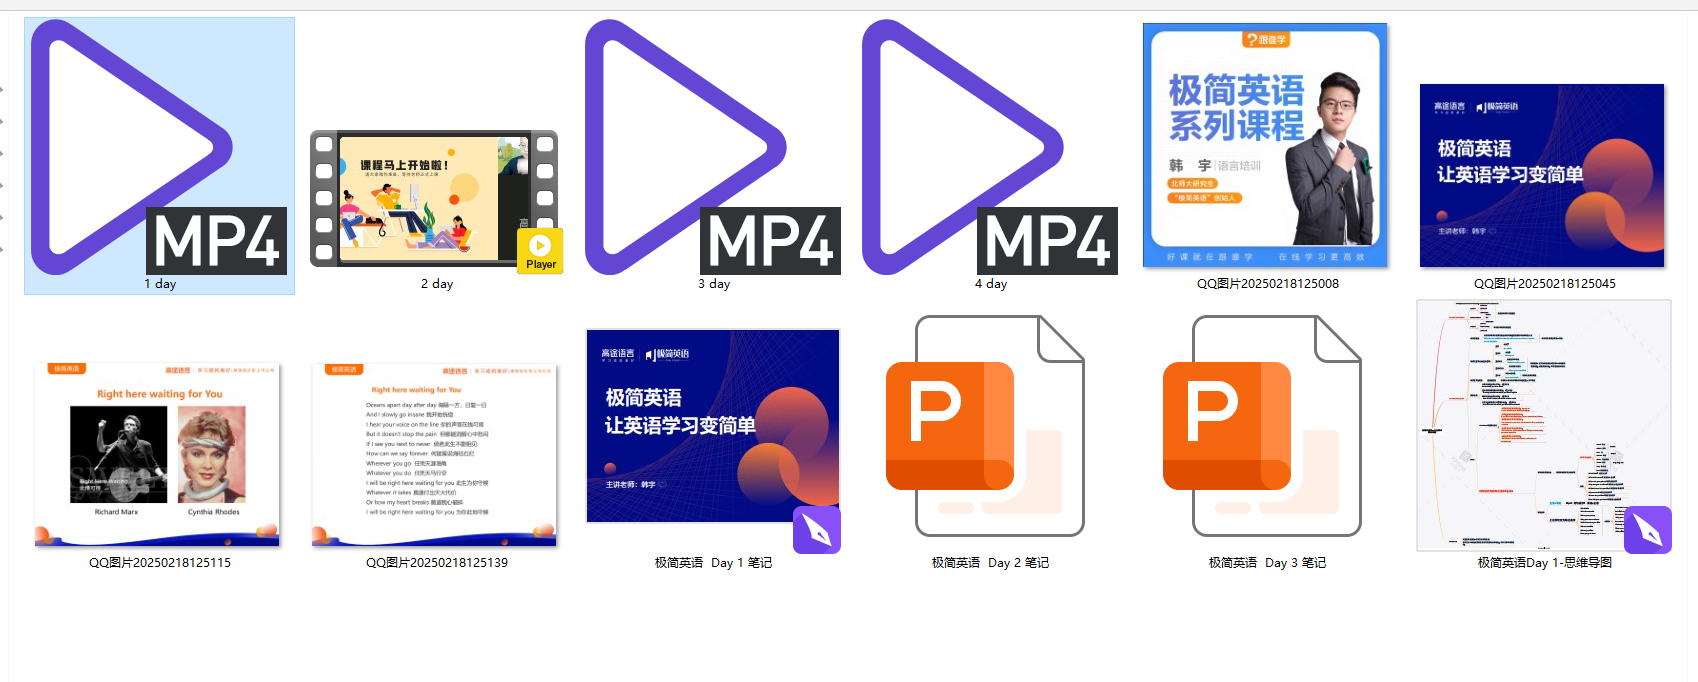Click the '1 day' file name label
Screen dimensions: 1698x682
pos(160,284)
